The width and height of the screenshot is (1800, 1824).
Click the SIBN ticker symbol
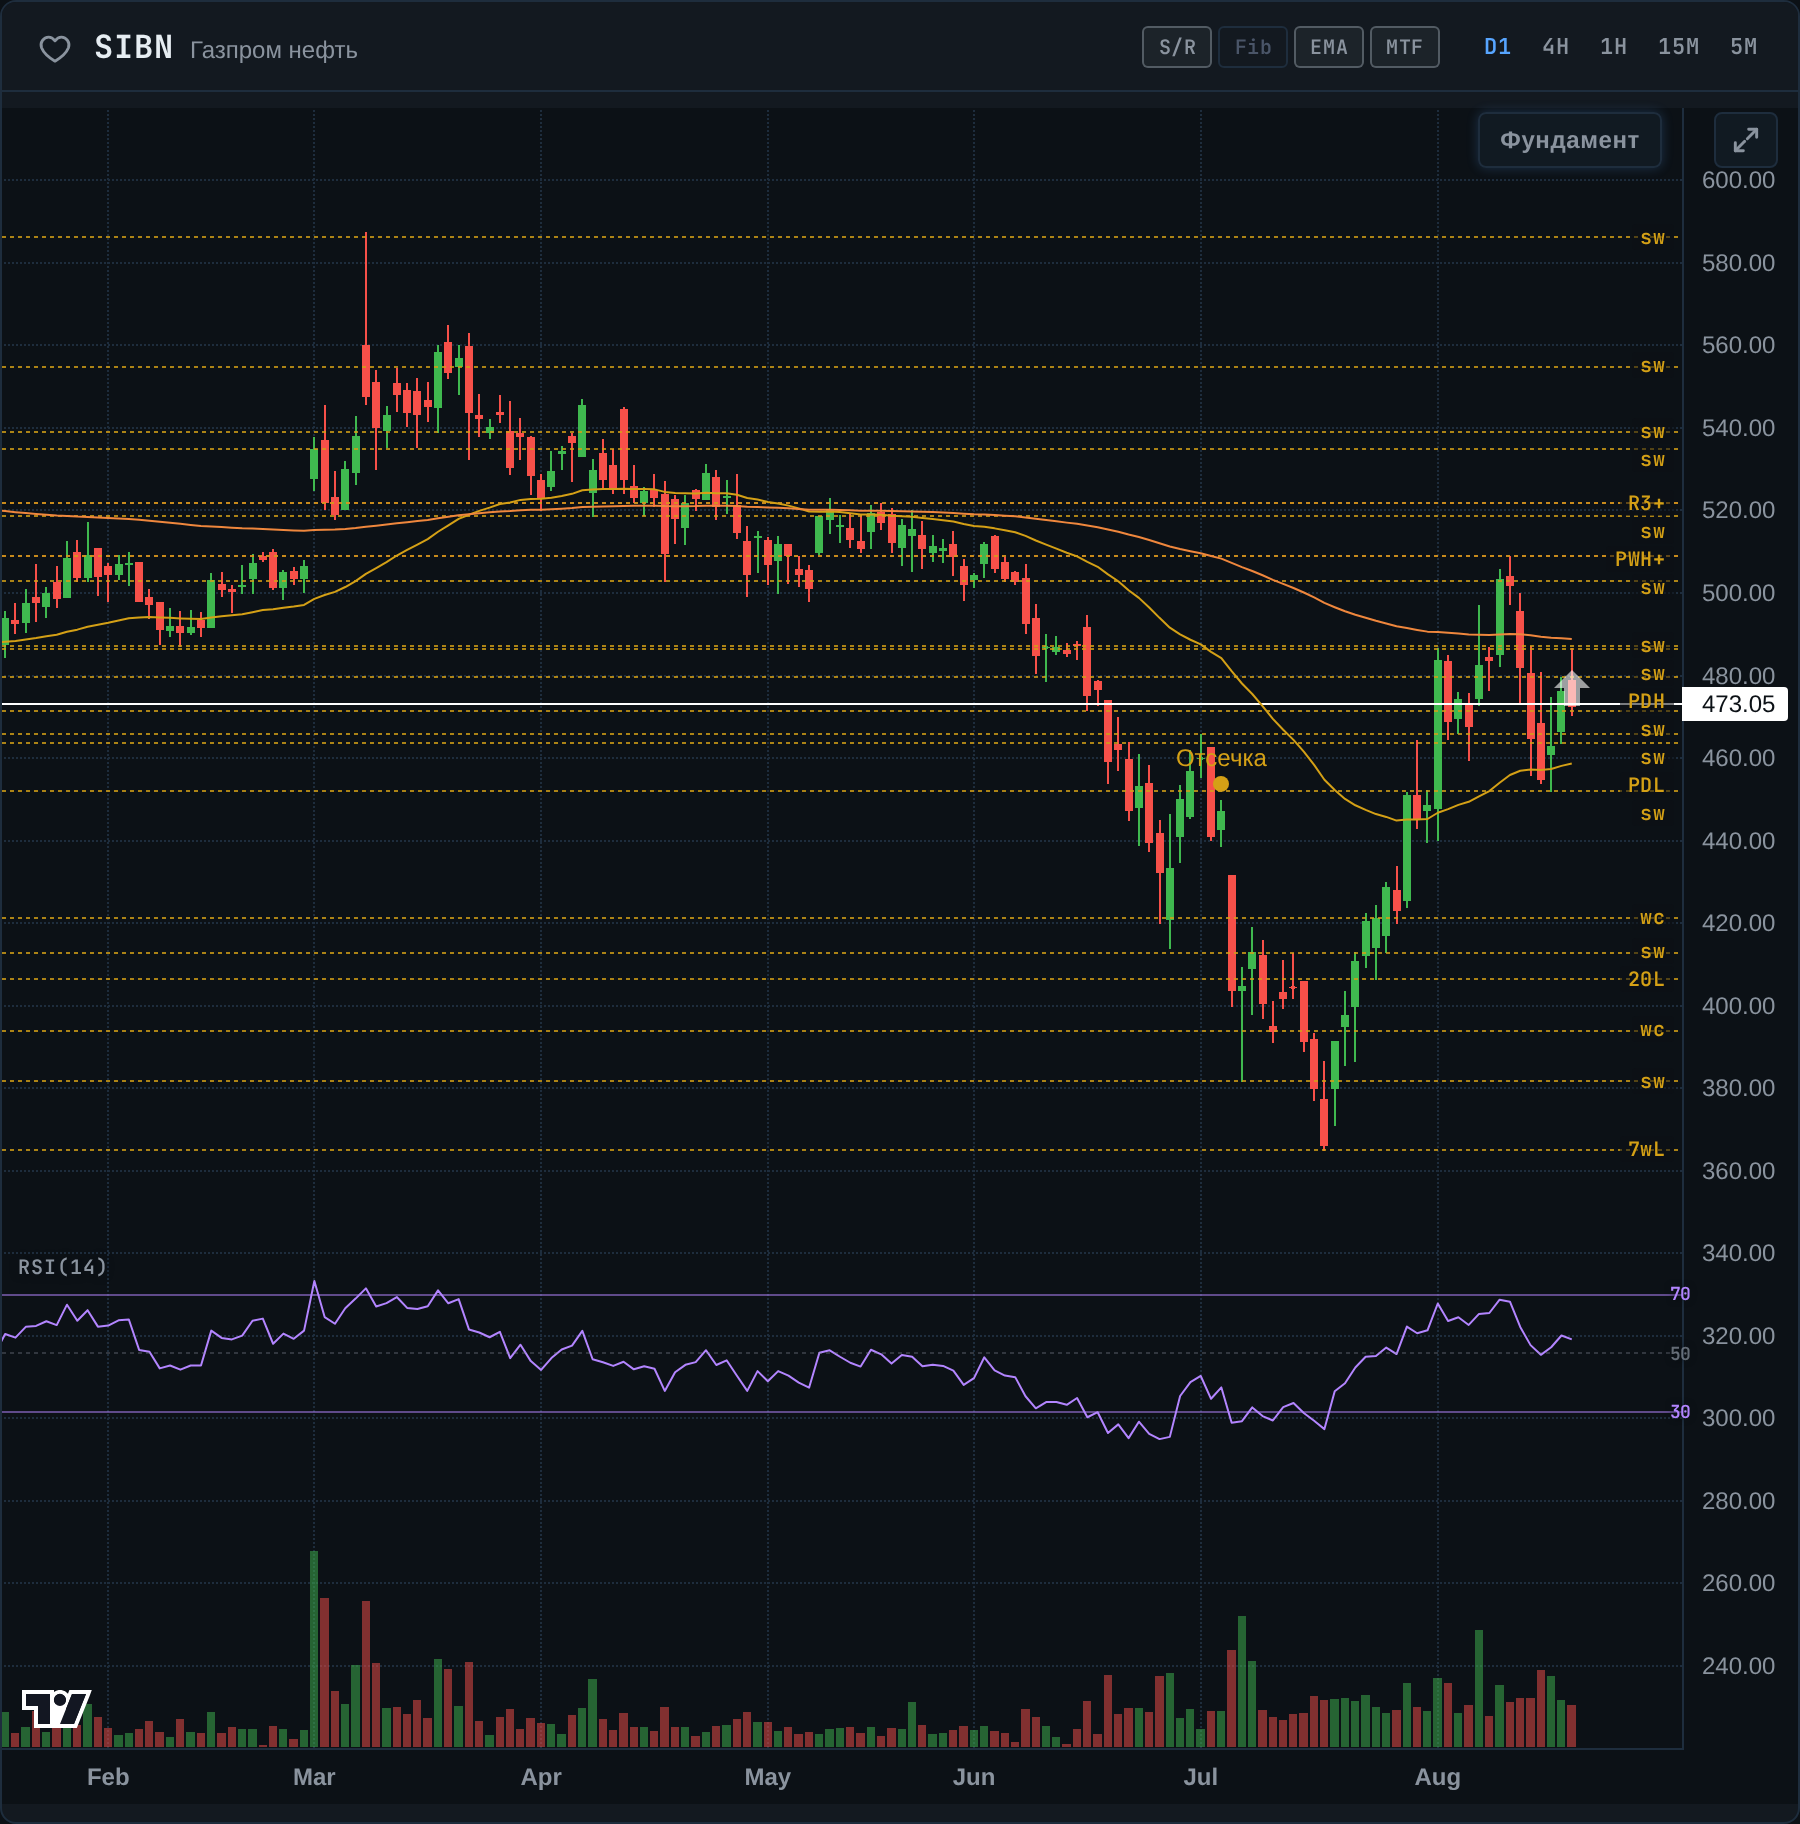point(134,48)
